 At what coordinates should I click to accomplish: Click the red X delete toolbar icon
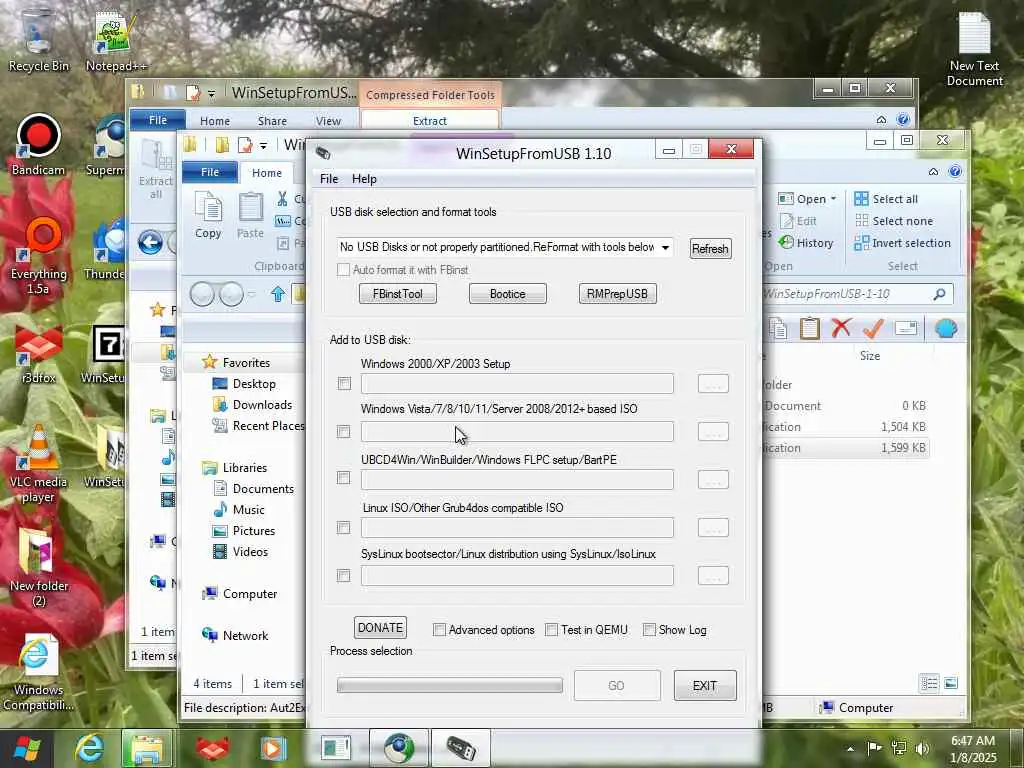pyautogui.click(x=841, y=328)
